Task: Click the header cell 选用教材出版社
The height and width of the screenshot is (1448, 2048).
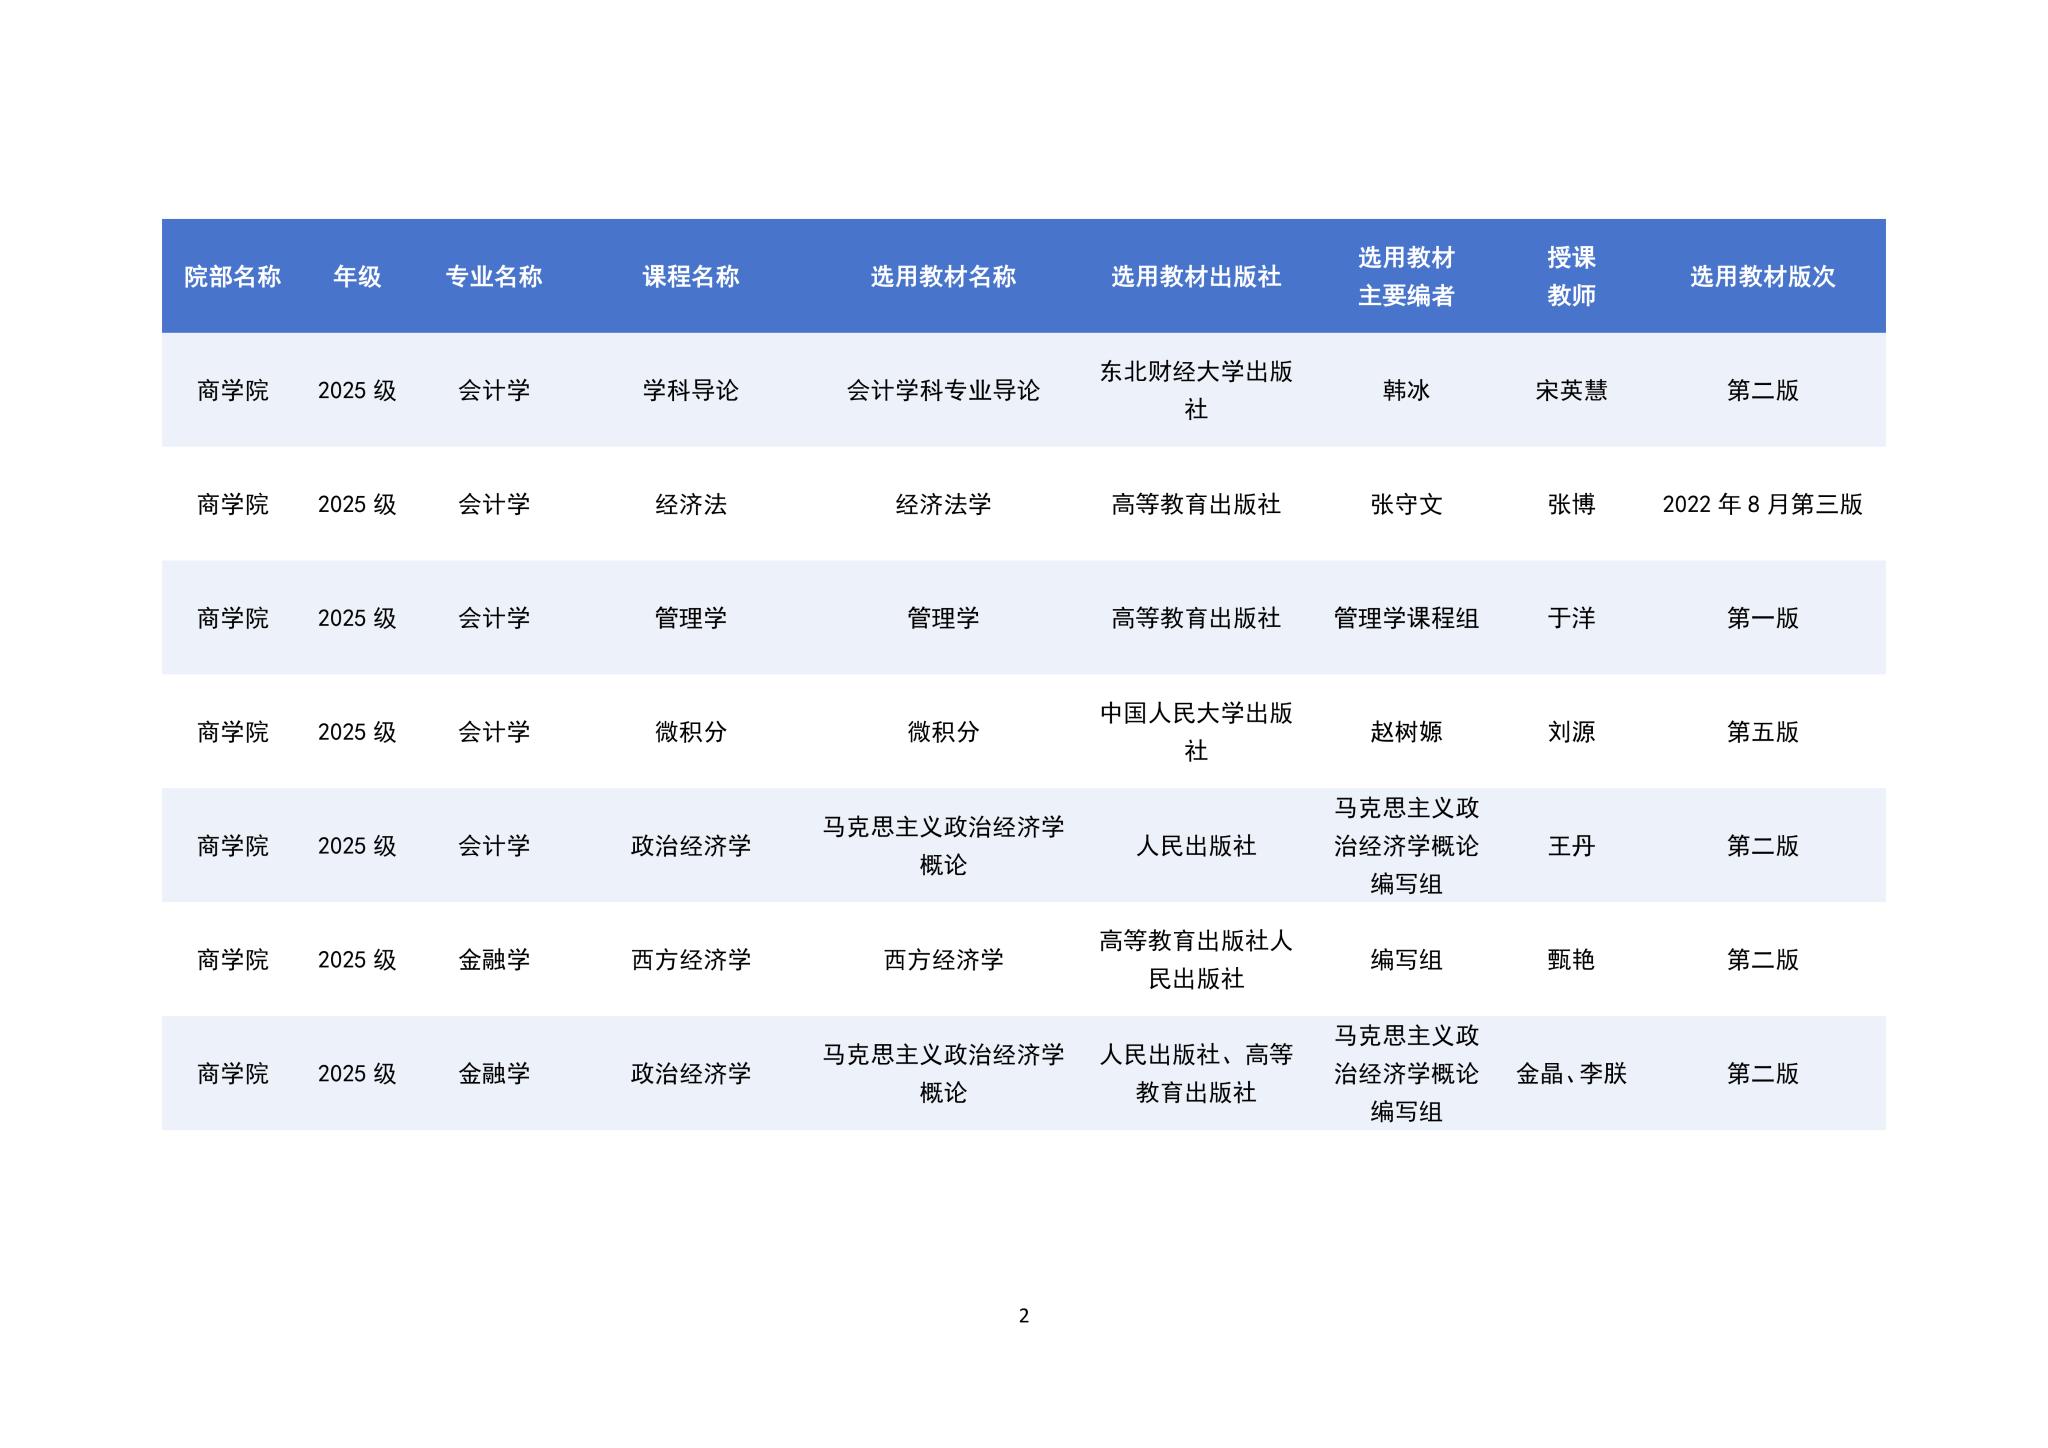Action: pyautogui.click(x=1196, y=277)
